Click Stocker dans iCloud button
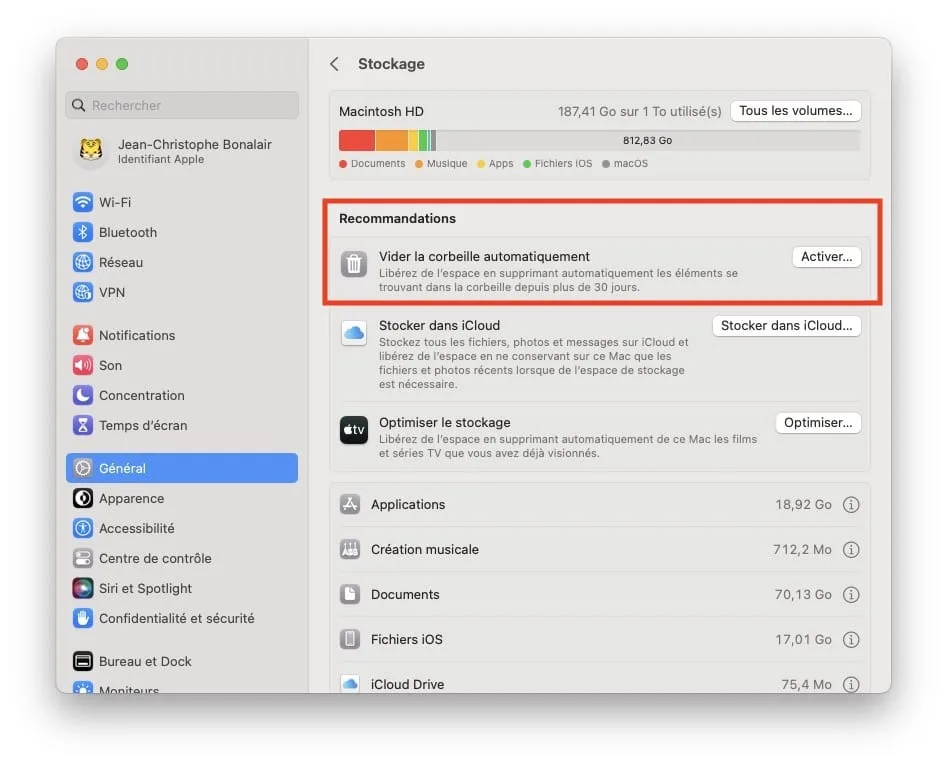This screenshot has height=767, width=947. [786, 326]
